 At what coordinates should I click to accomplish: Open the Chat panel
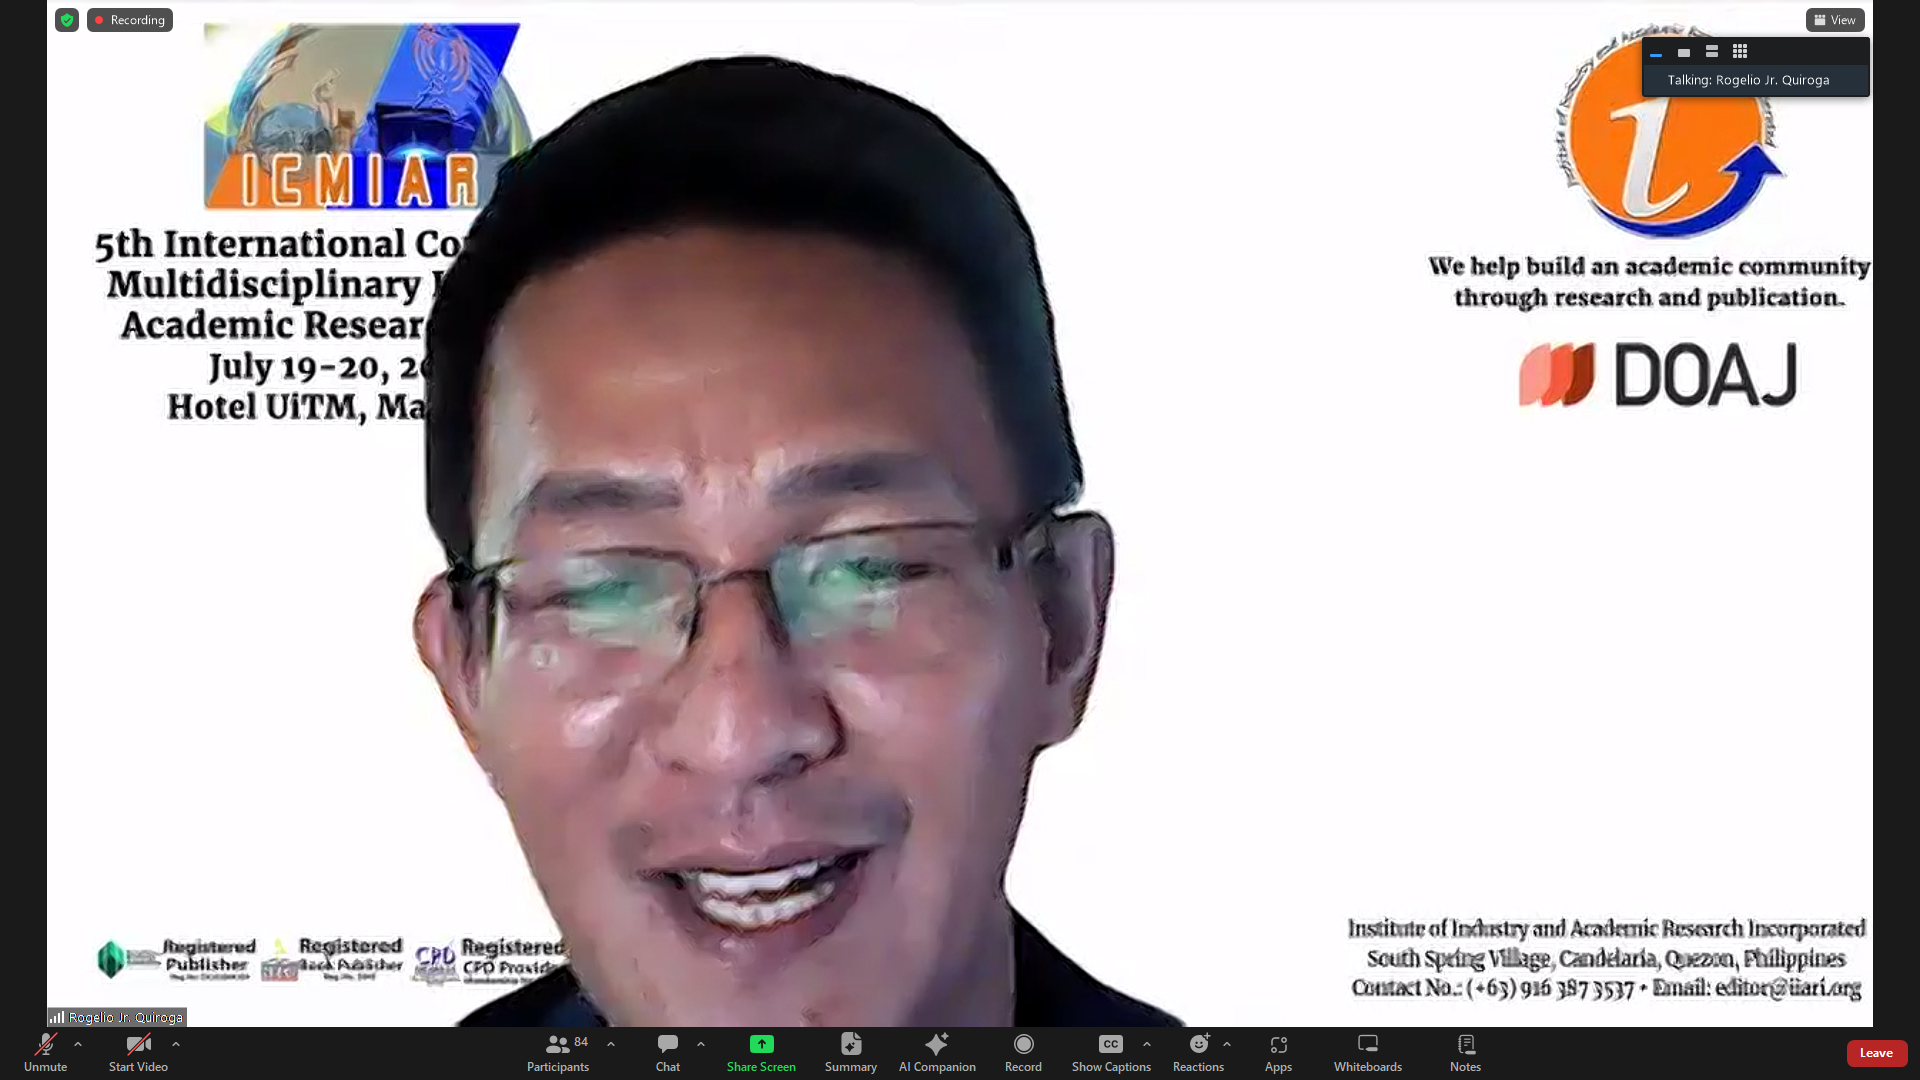point(668,1051)
